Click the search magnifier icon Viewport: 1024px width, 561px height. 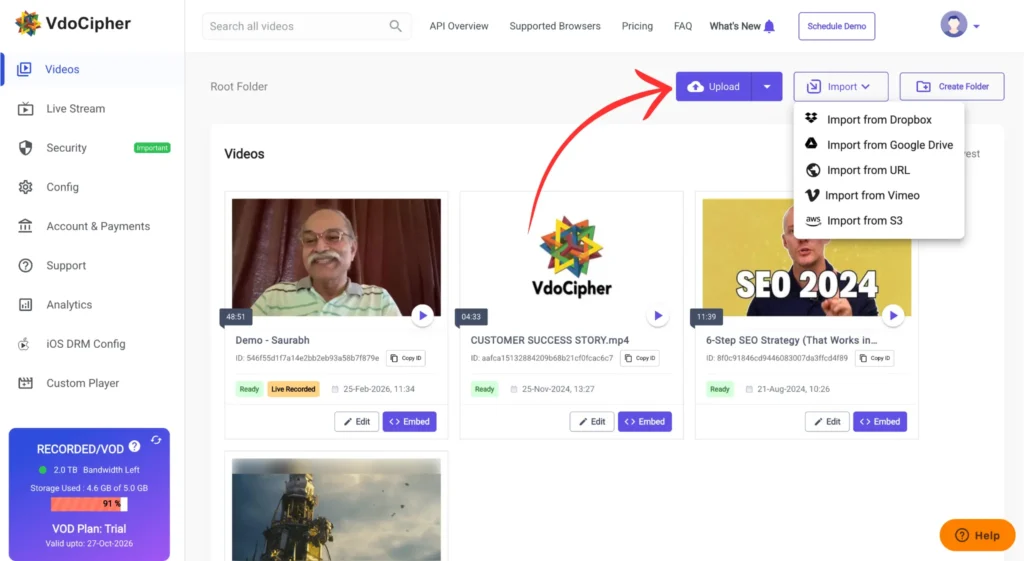pyautogui.click(x=396, y=26)
